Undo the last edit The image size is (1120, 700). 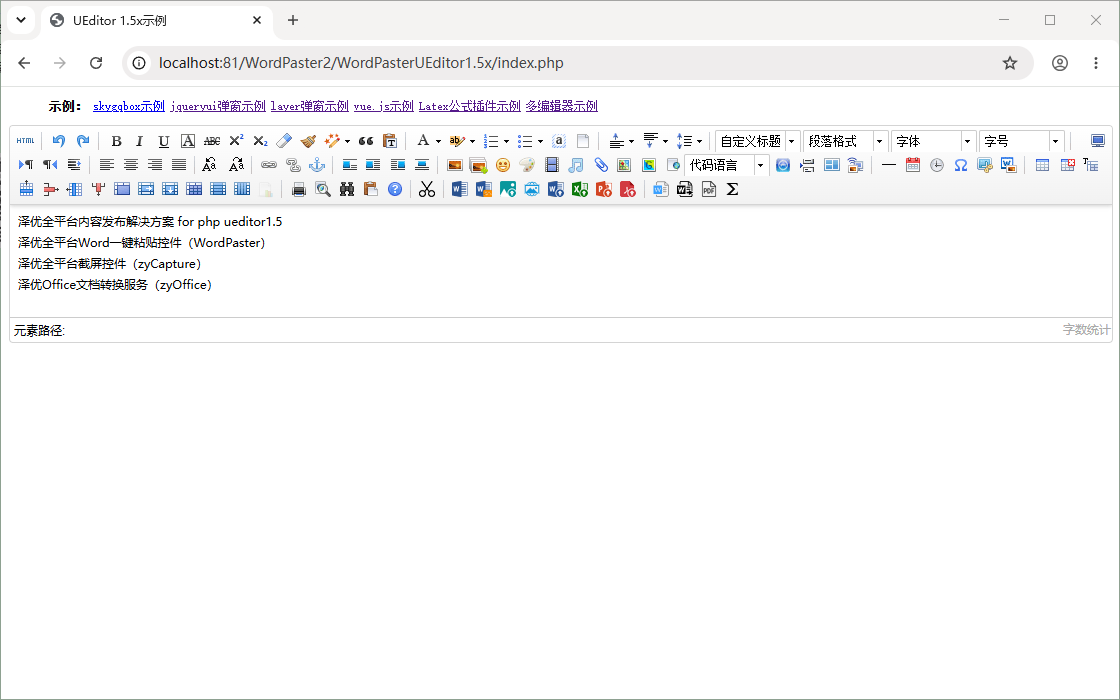[59, 141]
